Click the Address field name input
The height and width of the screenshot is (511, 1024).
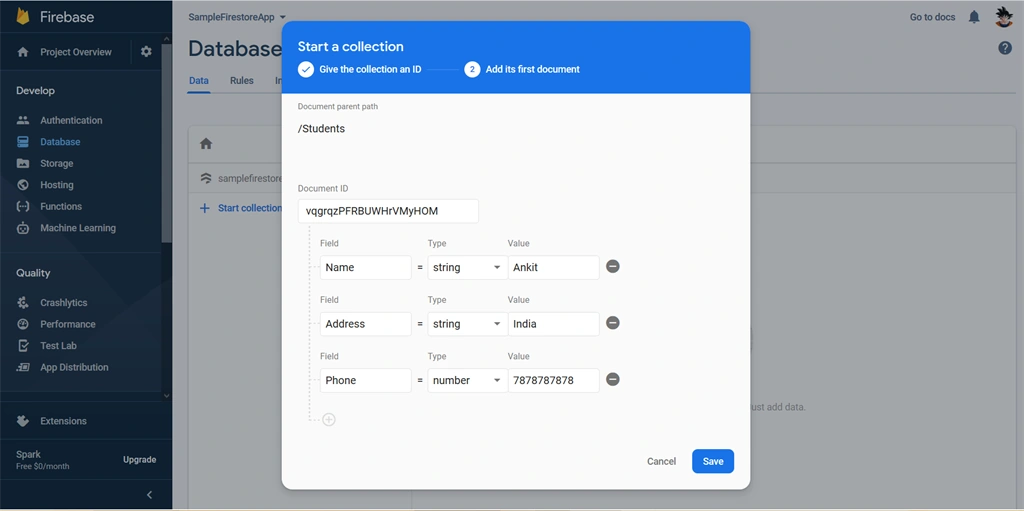(x=366, y=324)
